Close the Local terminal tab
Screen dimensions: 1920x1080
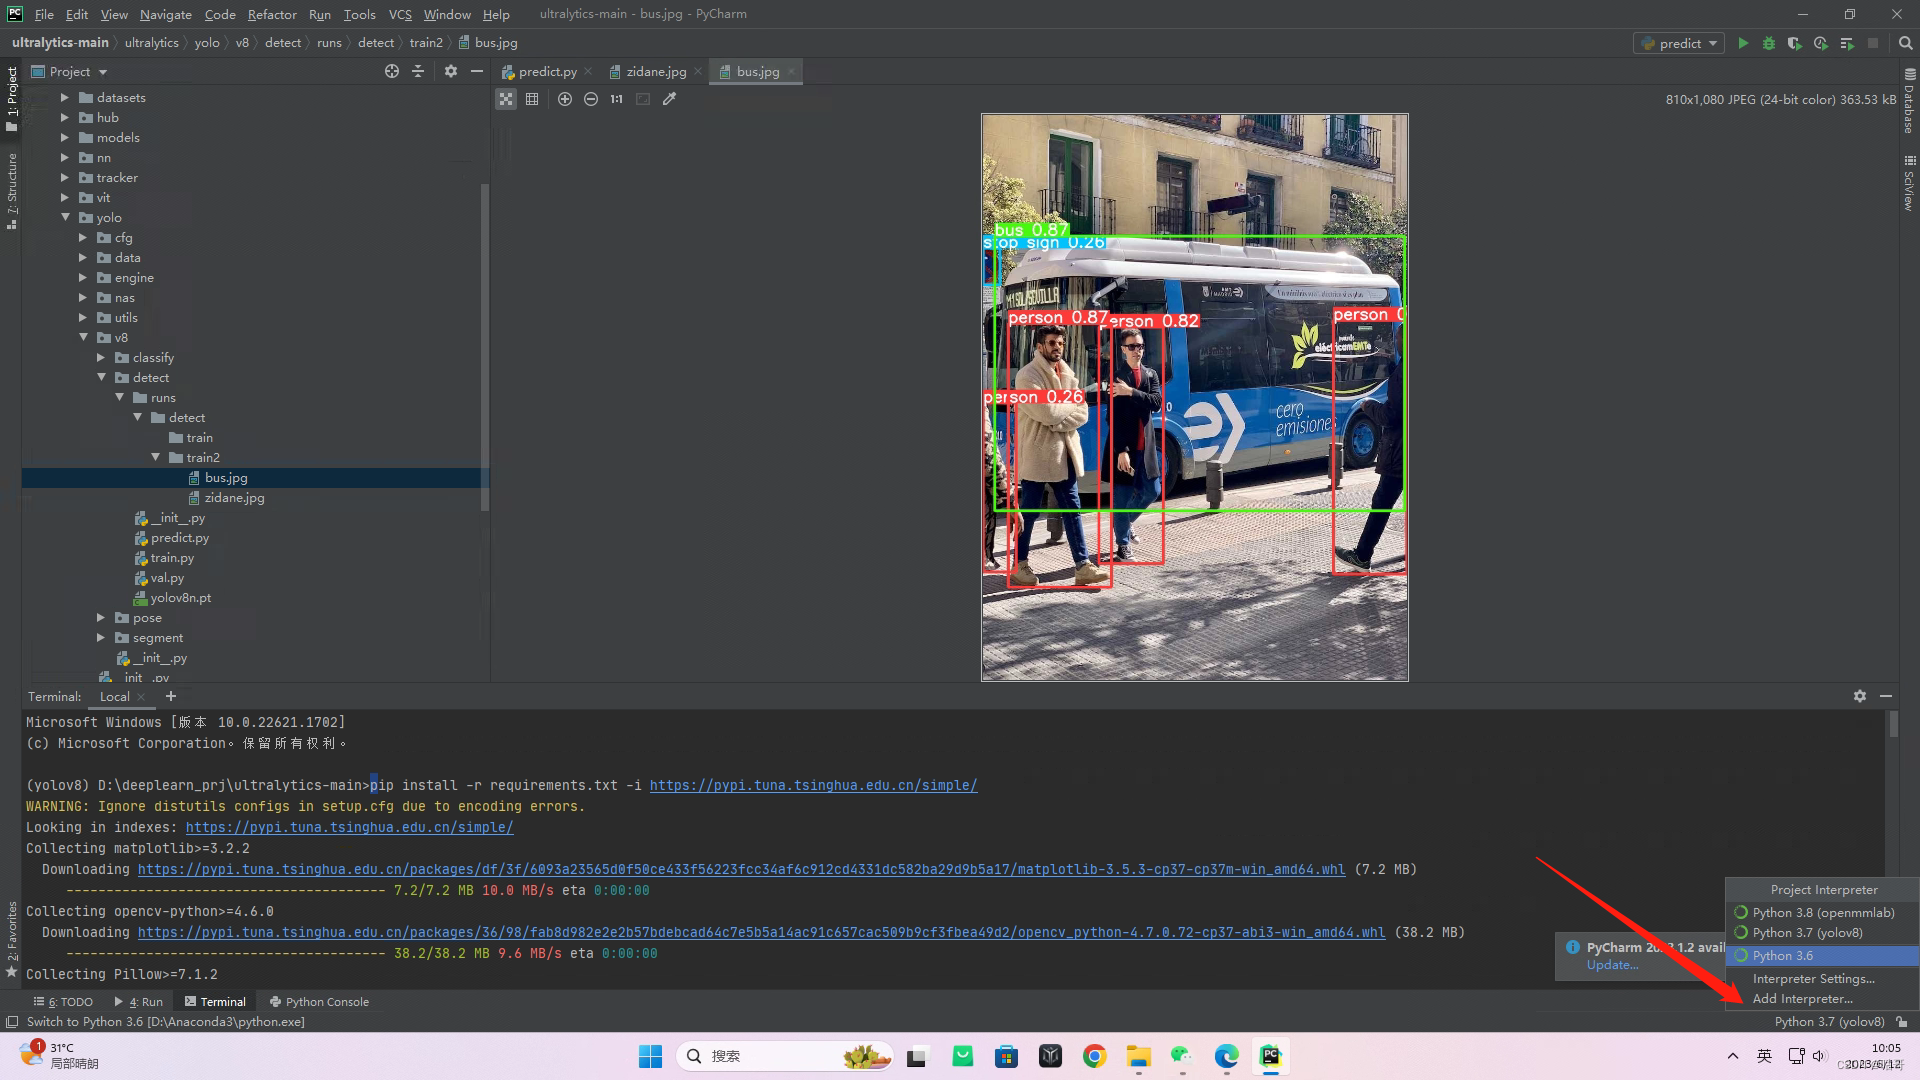pyautogui.click(x=141, y=697)
